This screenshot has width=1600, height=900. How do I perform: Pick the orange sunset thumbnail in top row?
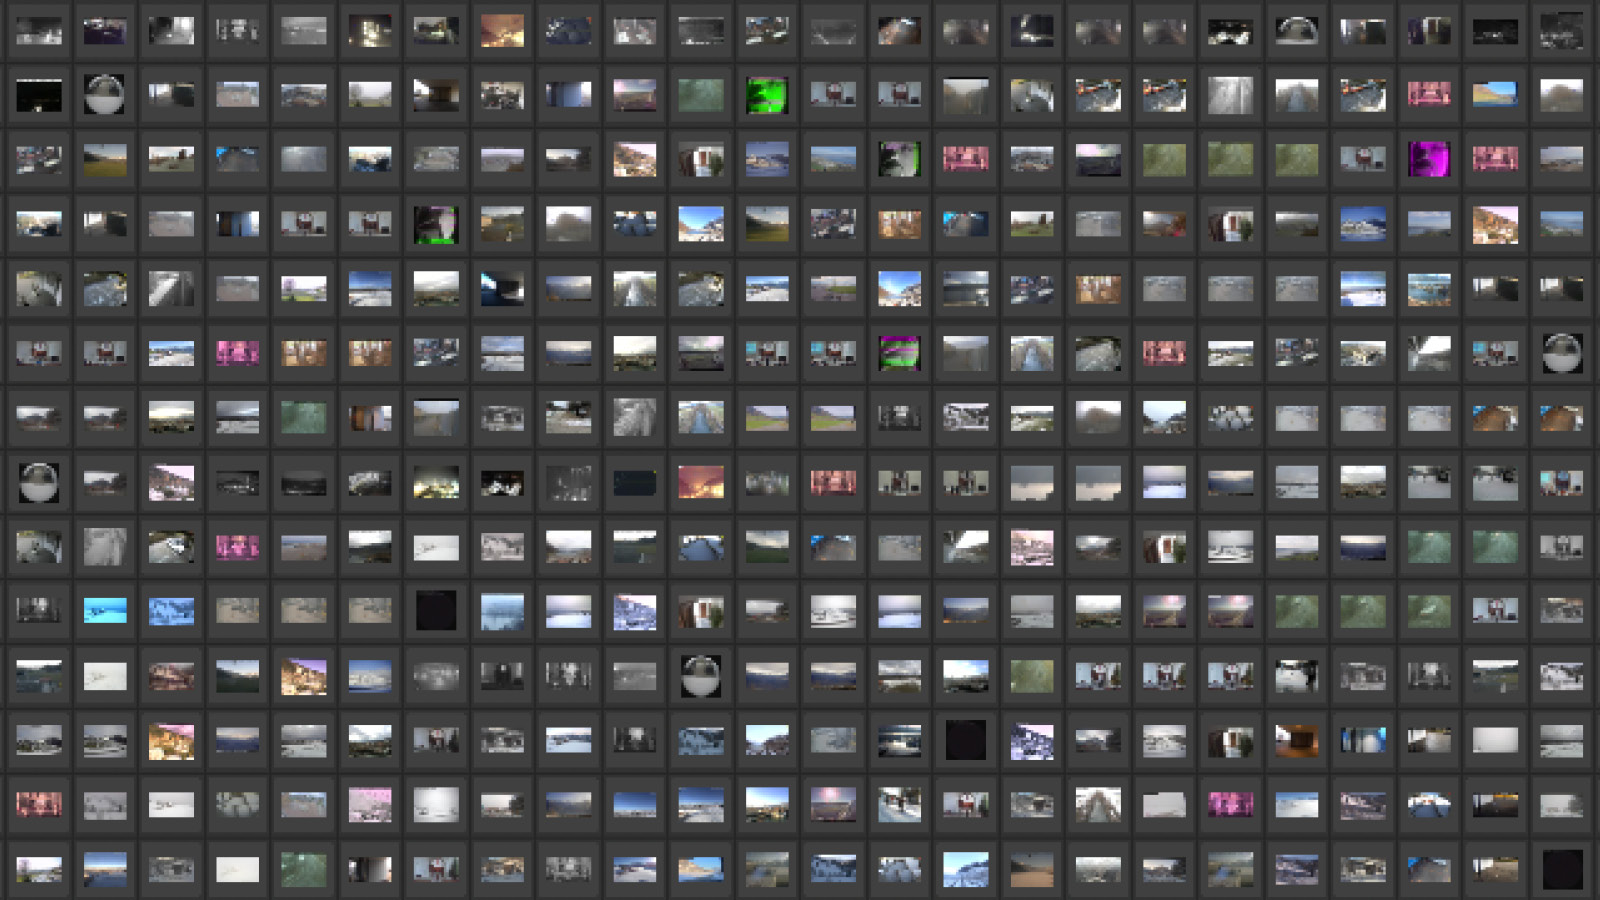pos(502,32)
